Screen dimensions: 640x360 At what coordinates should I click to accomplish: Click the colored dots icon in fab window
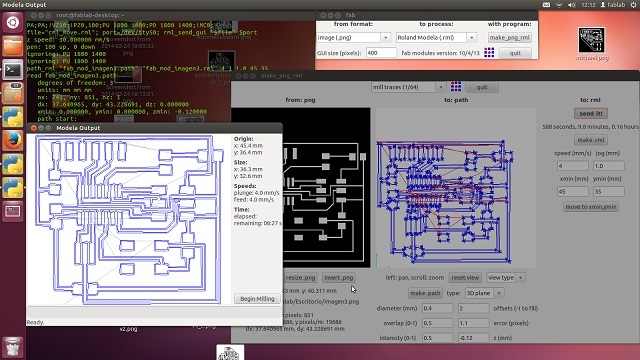coord(489,53)
